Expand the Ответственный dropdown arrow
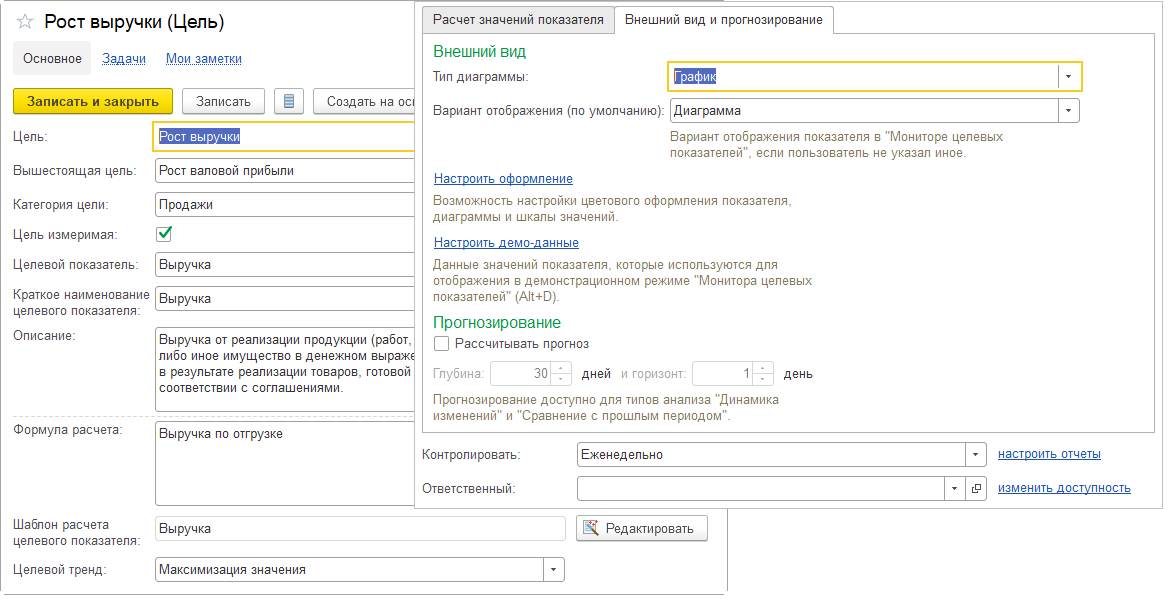 tap(956, 488)
